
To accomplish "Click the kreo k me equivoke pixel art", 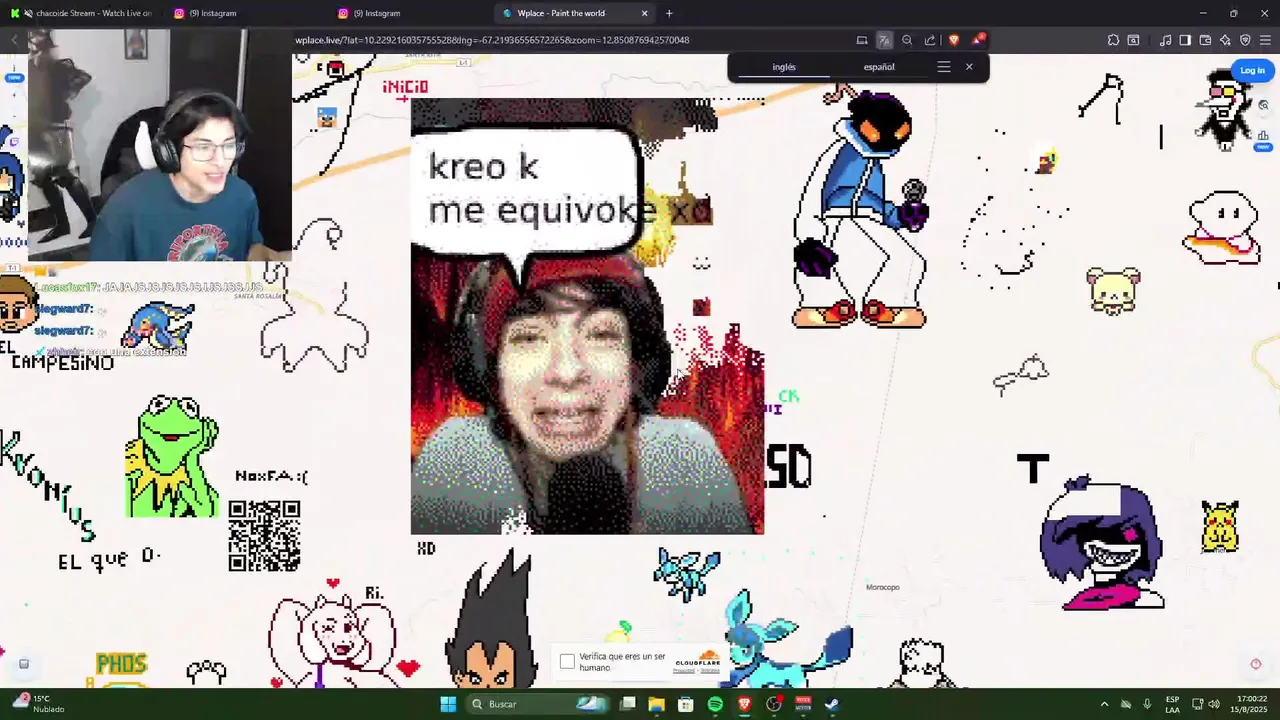I will (587, 316).
